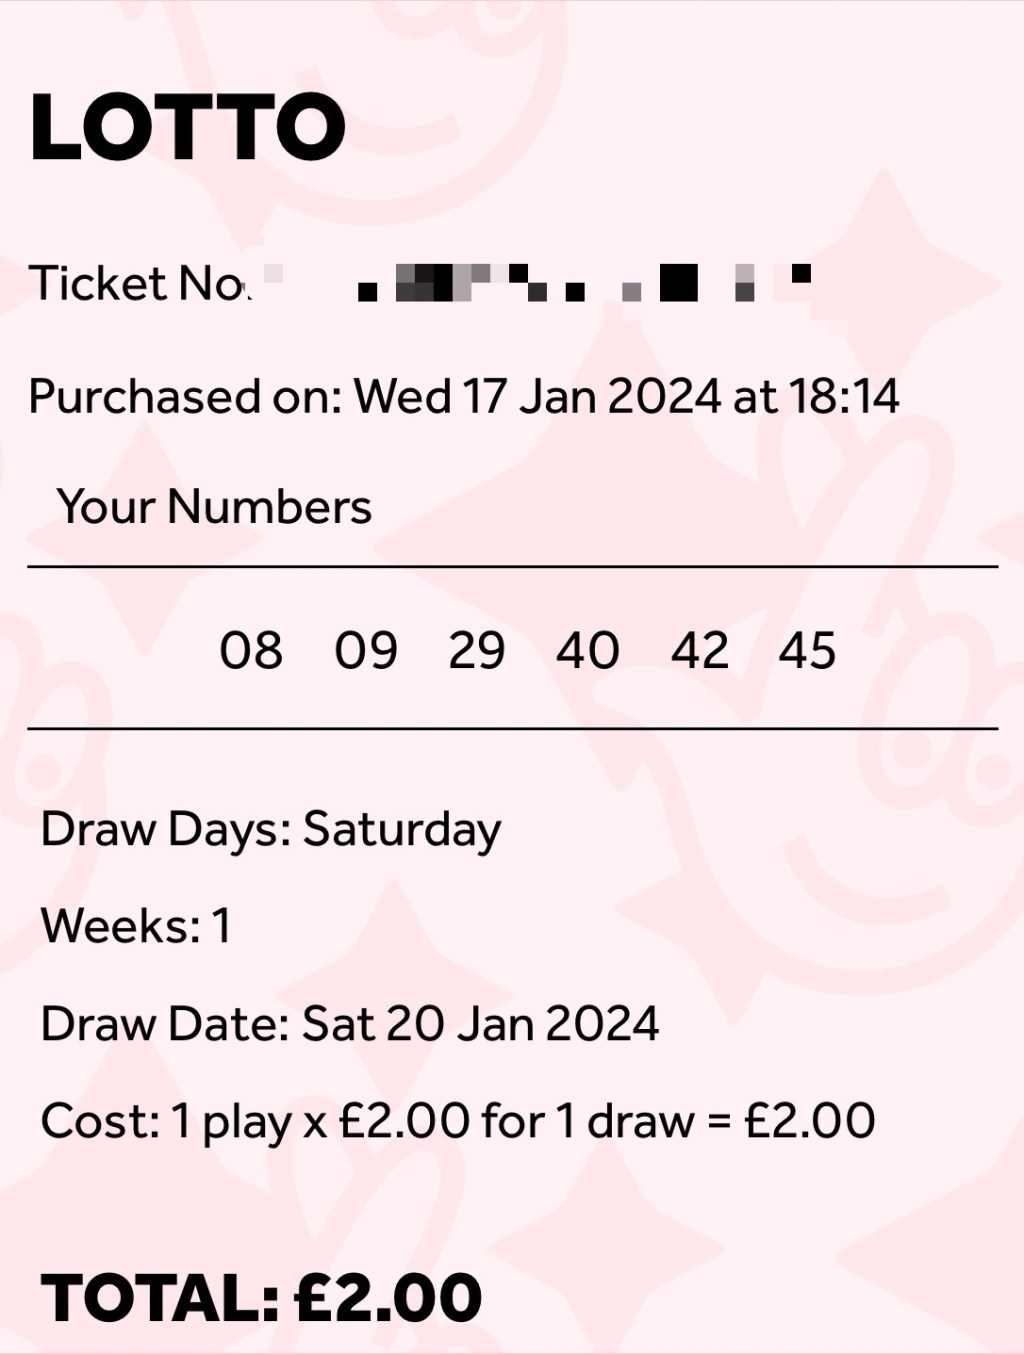The image size is (1024, 1355).
Task: Click the Weeks: 1 line
Action: coord(136,926)
